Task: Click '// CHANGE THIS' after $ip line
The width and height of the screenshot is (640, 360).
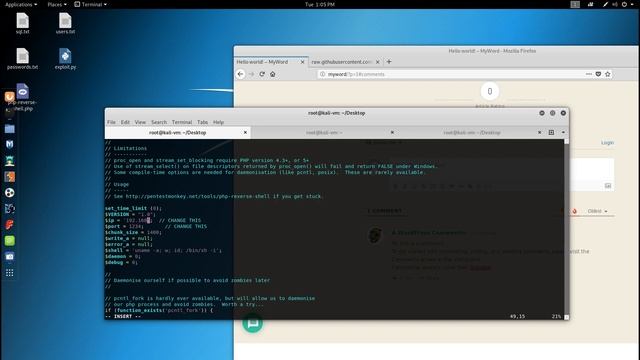Action: (x=180, y=220)
